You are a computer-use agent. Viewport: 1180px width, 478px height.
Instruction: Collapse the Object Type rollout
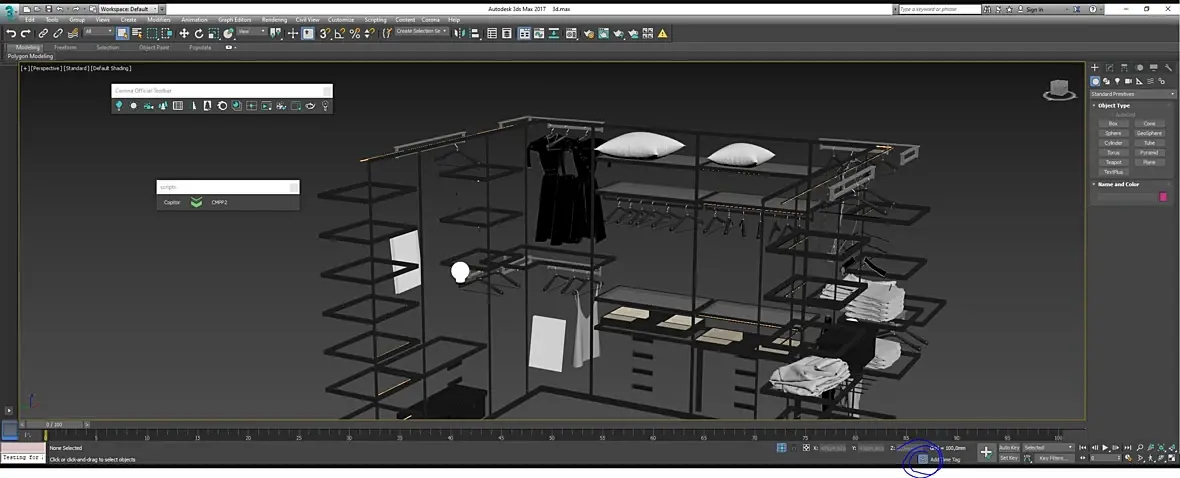point(1113,105)
